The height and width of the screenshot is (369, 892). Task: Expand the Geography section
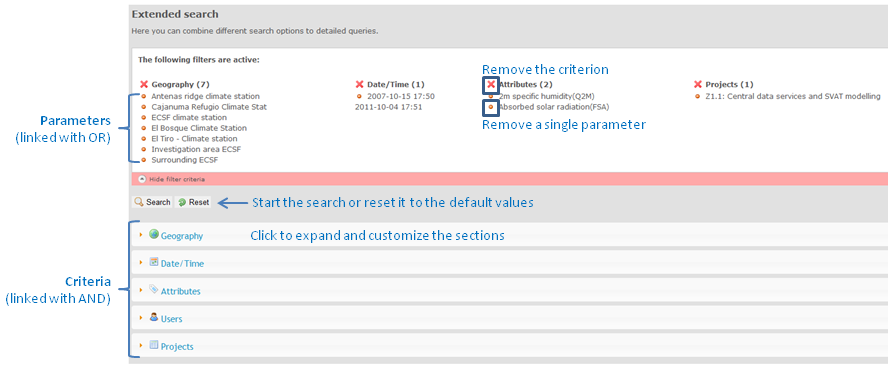tap(181, 235)
